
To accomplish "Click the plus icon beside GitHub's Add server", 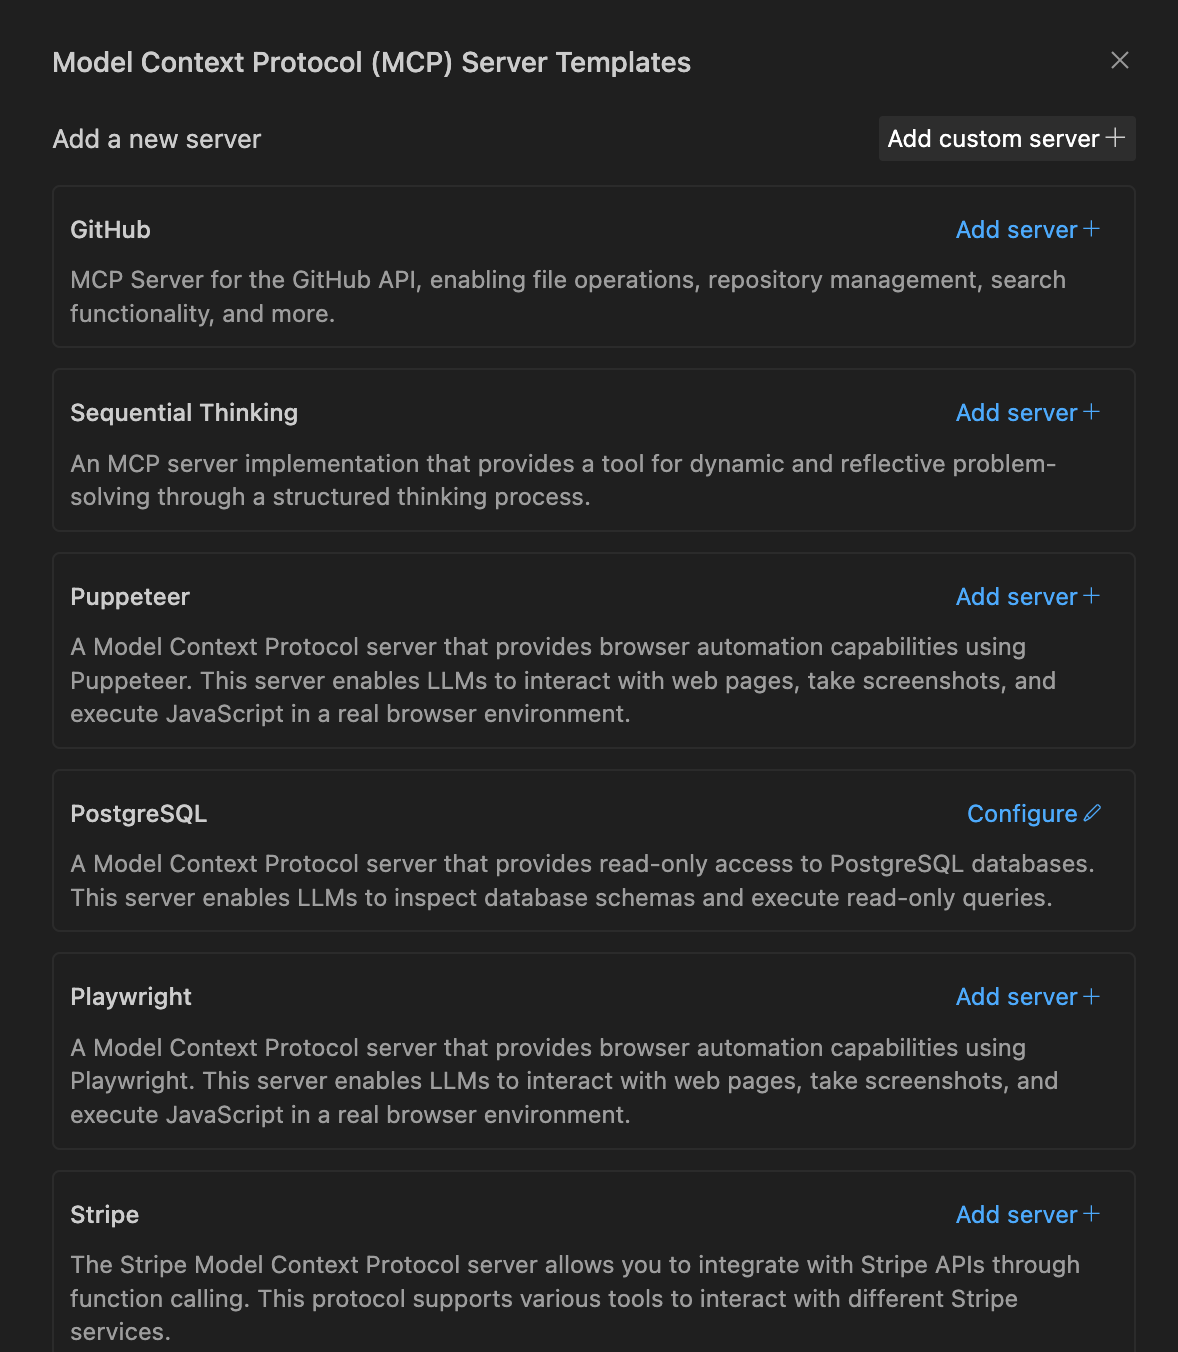I will 1092,229.
